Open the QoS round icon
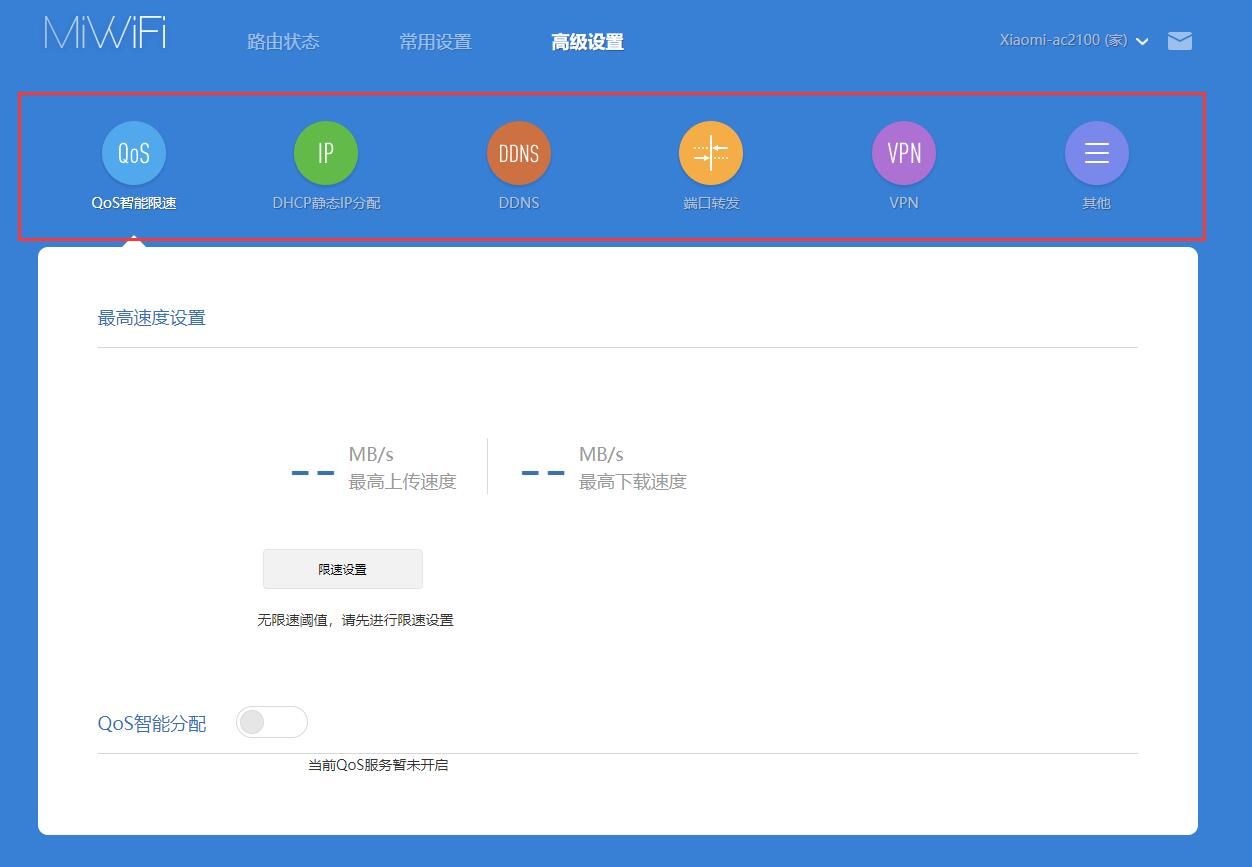Image resolution: width=1252 pixels, height=867 pixels. pyautogui.click(x=134, y=153)
